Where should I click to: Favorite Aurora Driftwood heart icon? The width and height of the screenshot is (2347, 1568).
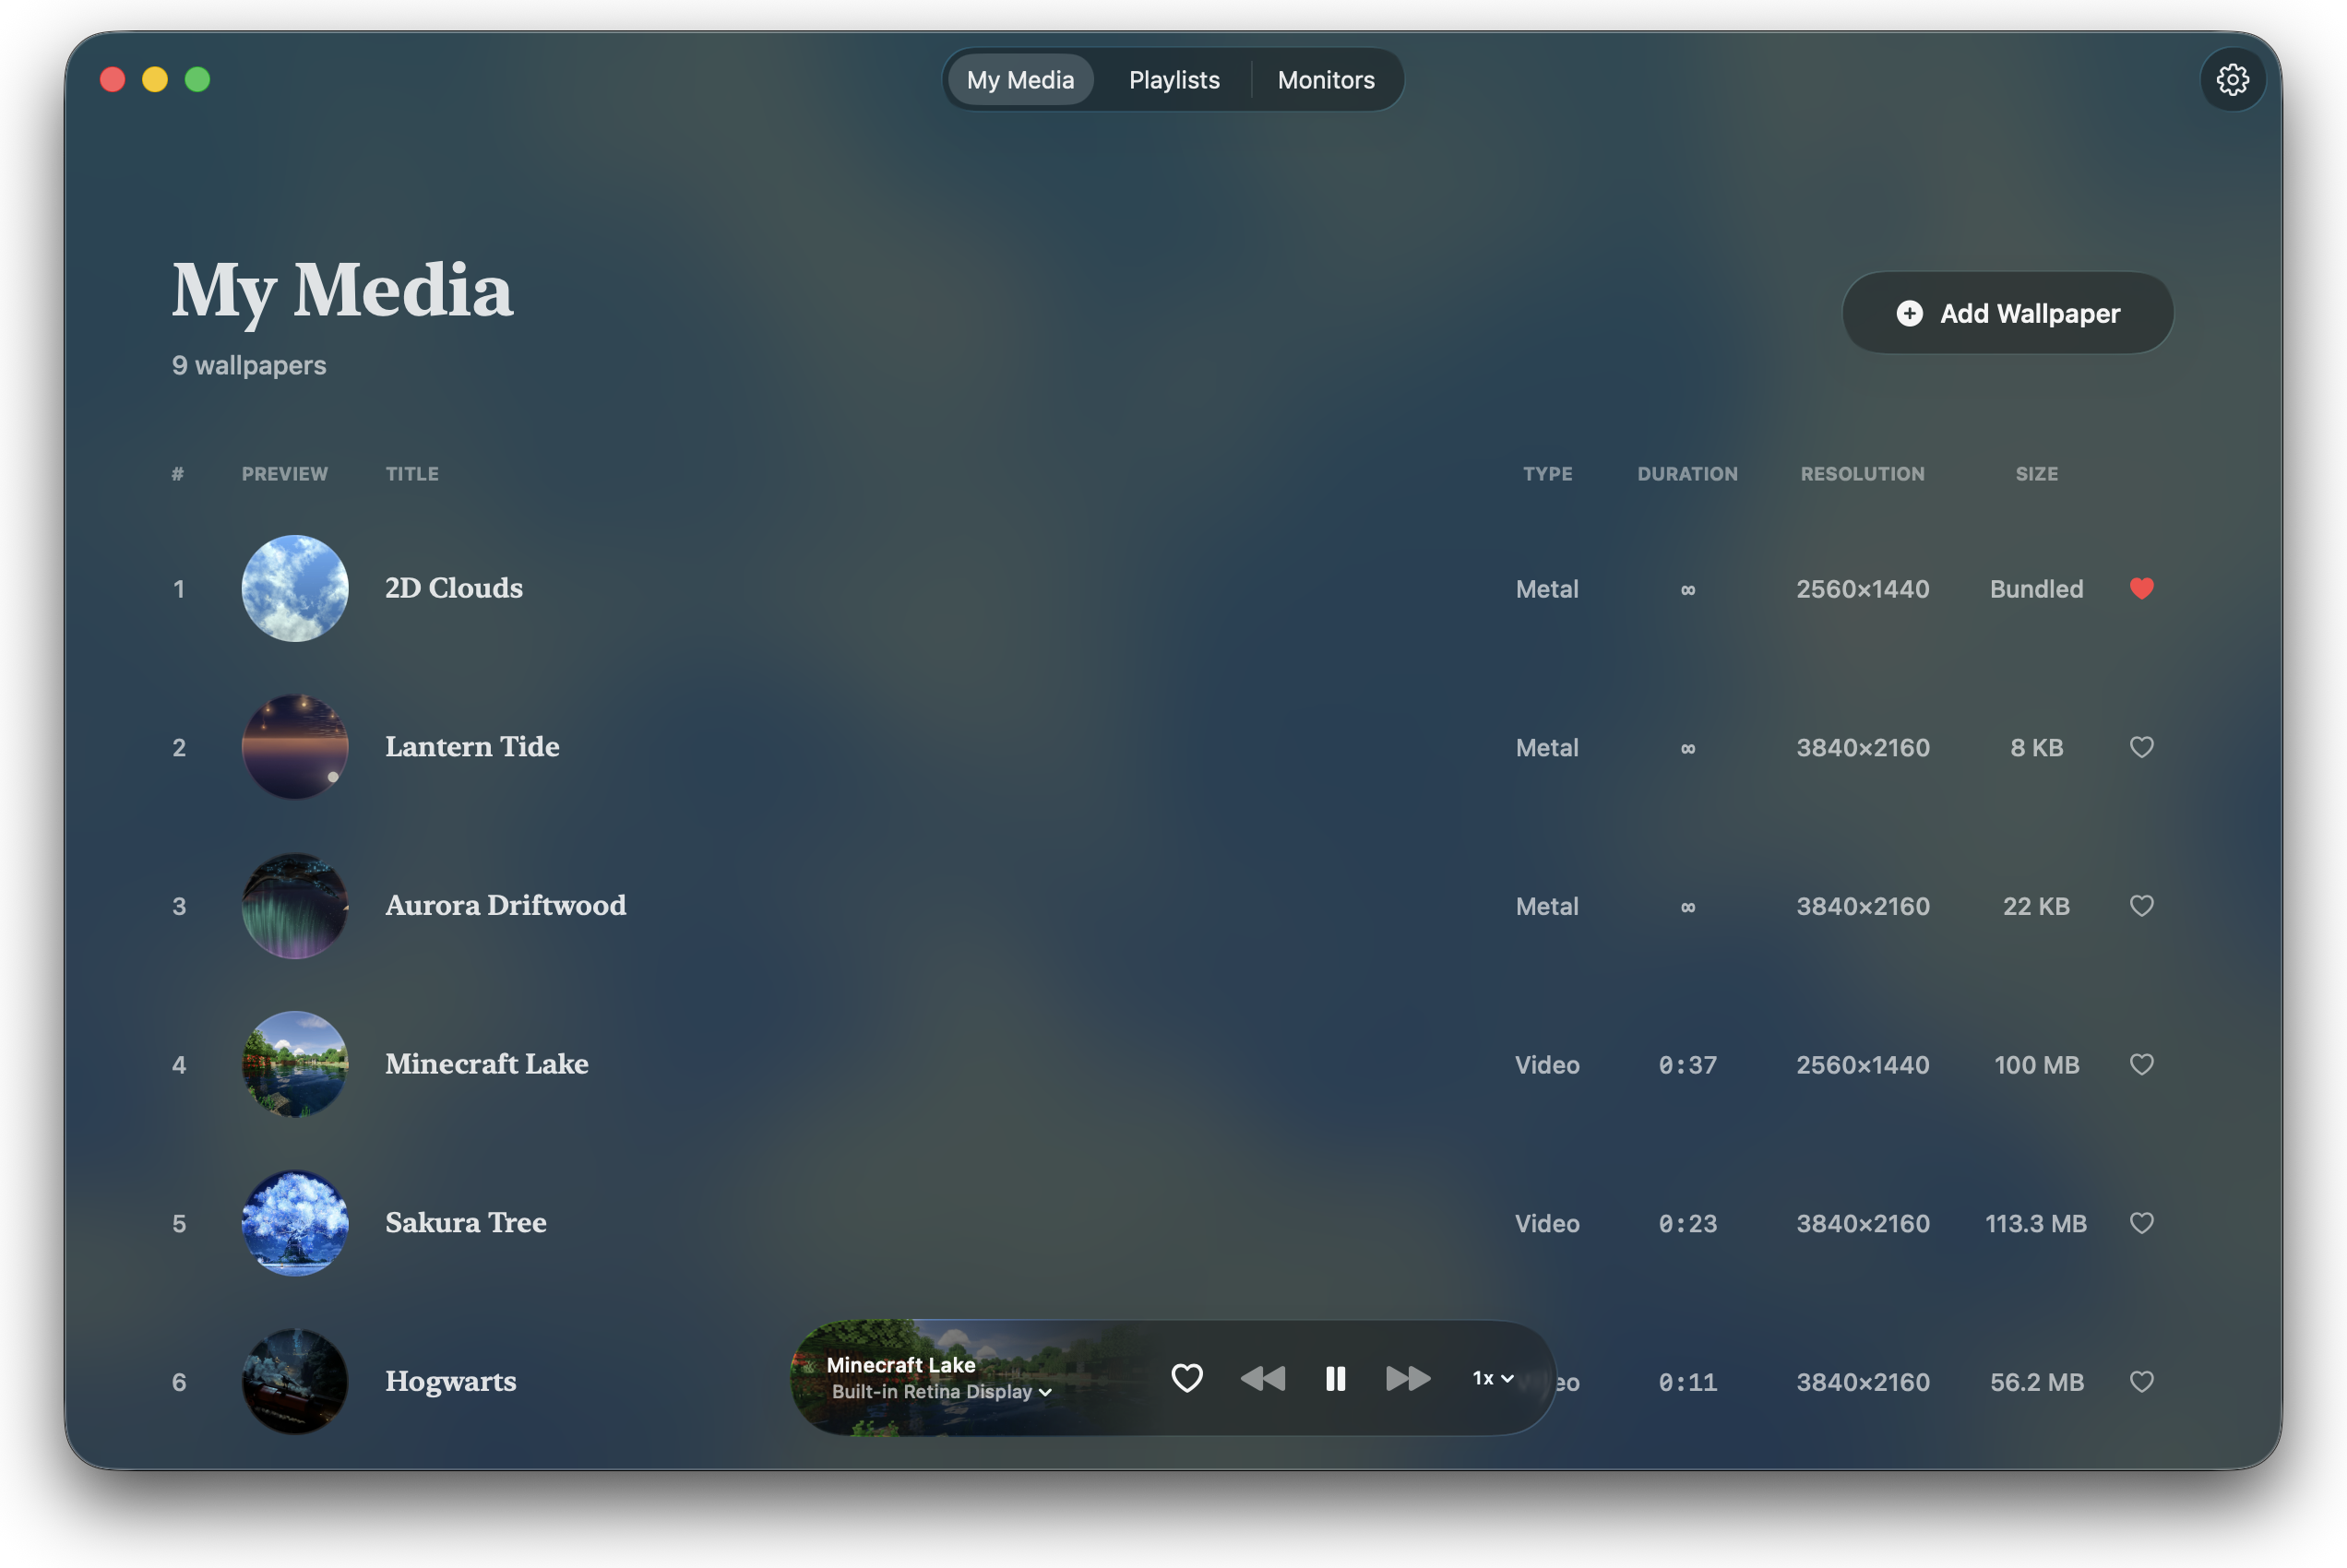point(2141,906)
